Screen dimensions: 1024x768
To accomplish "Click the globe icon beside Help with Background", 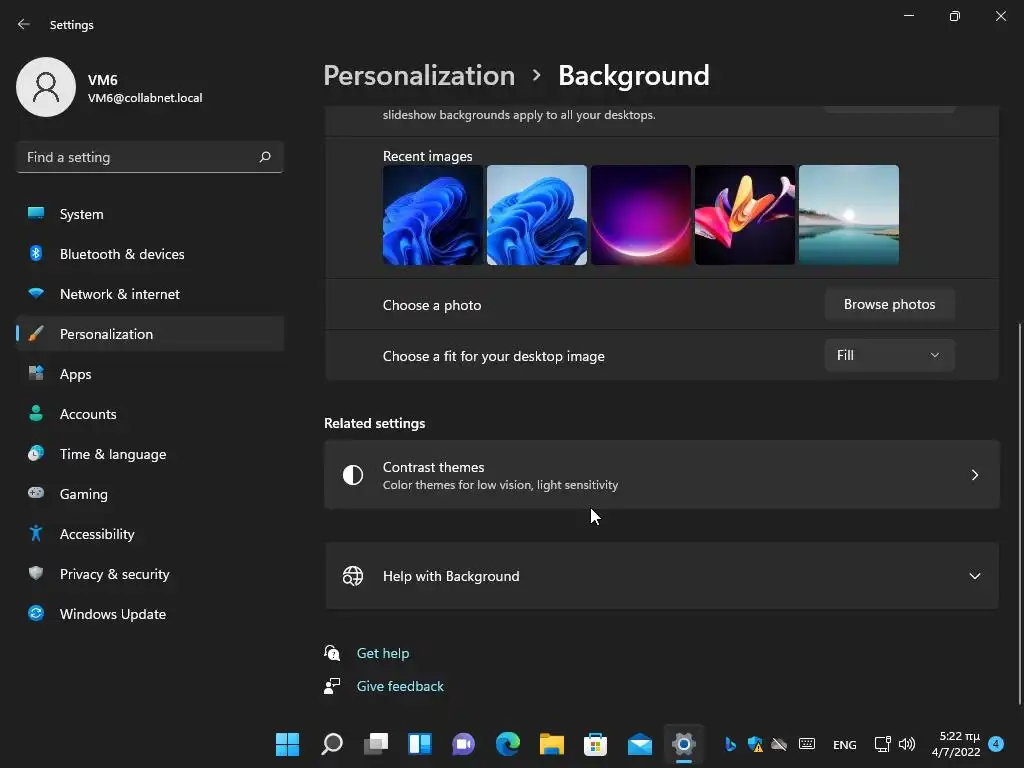I will click(353, 576).
